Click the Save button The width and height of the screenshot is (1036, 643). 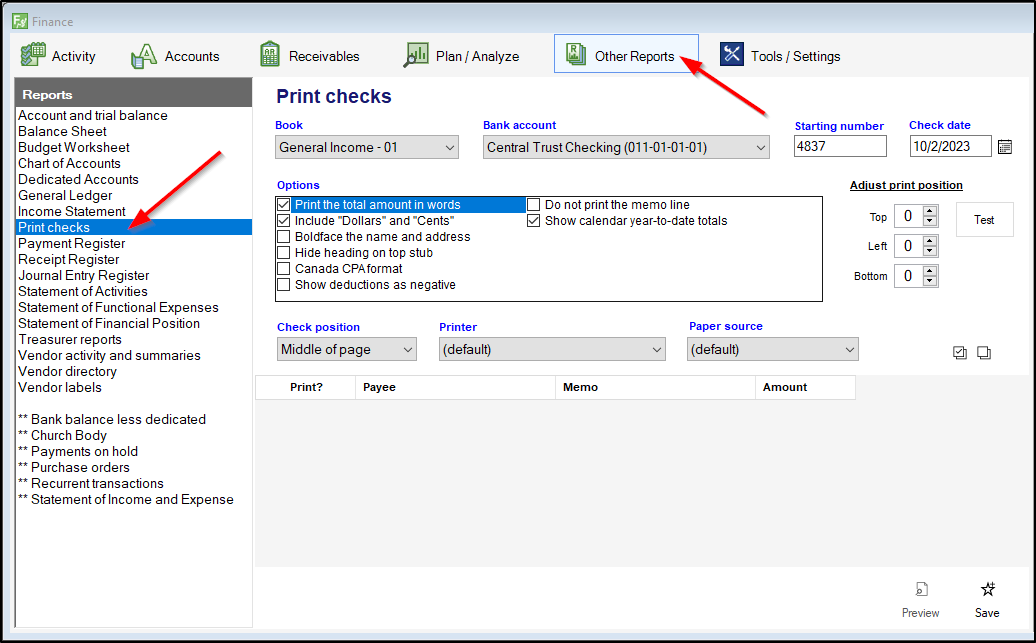(x=987, y=599)
